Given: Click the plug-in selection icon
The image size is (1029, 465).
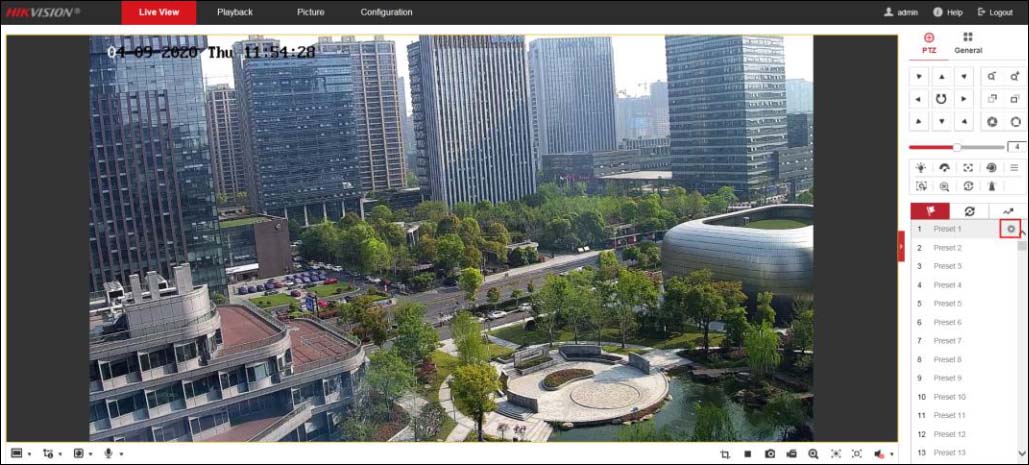Looking at the screenshot, I should pyautogui.click(x=78, y=453).
